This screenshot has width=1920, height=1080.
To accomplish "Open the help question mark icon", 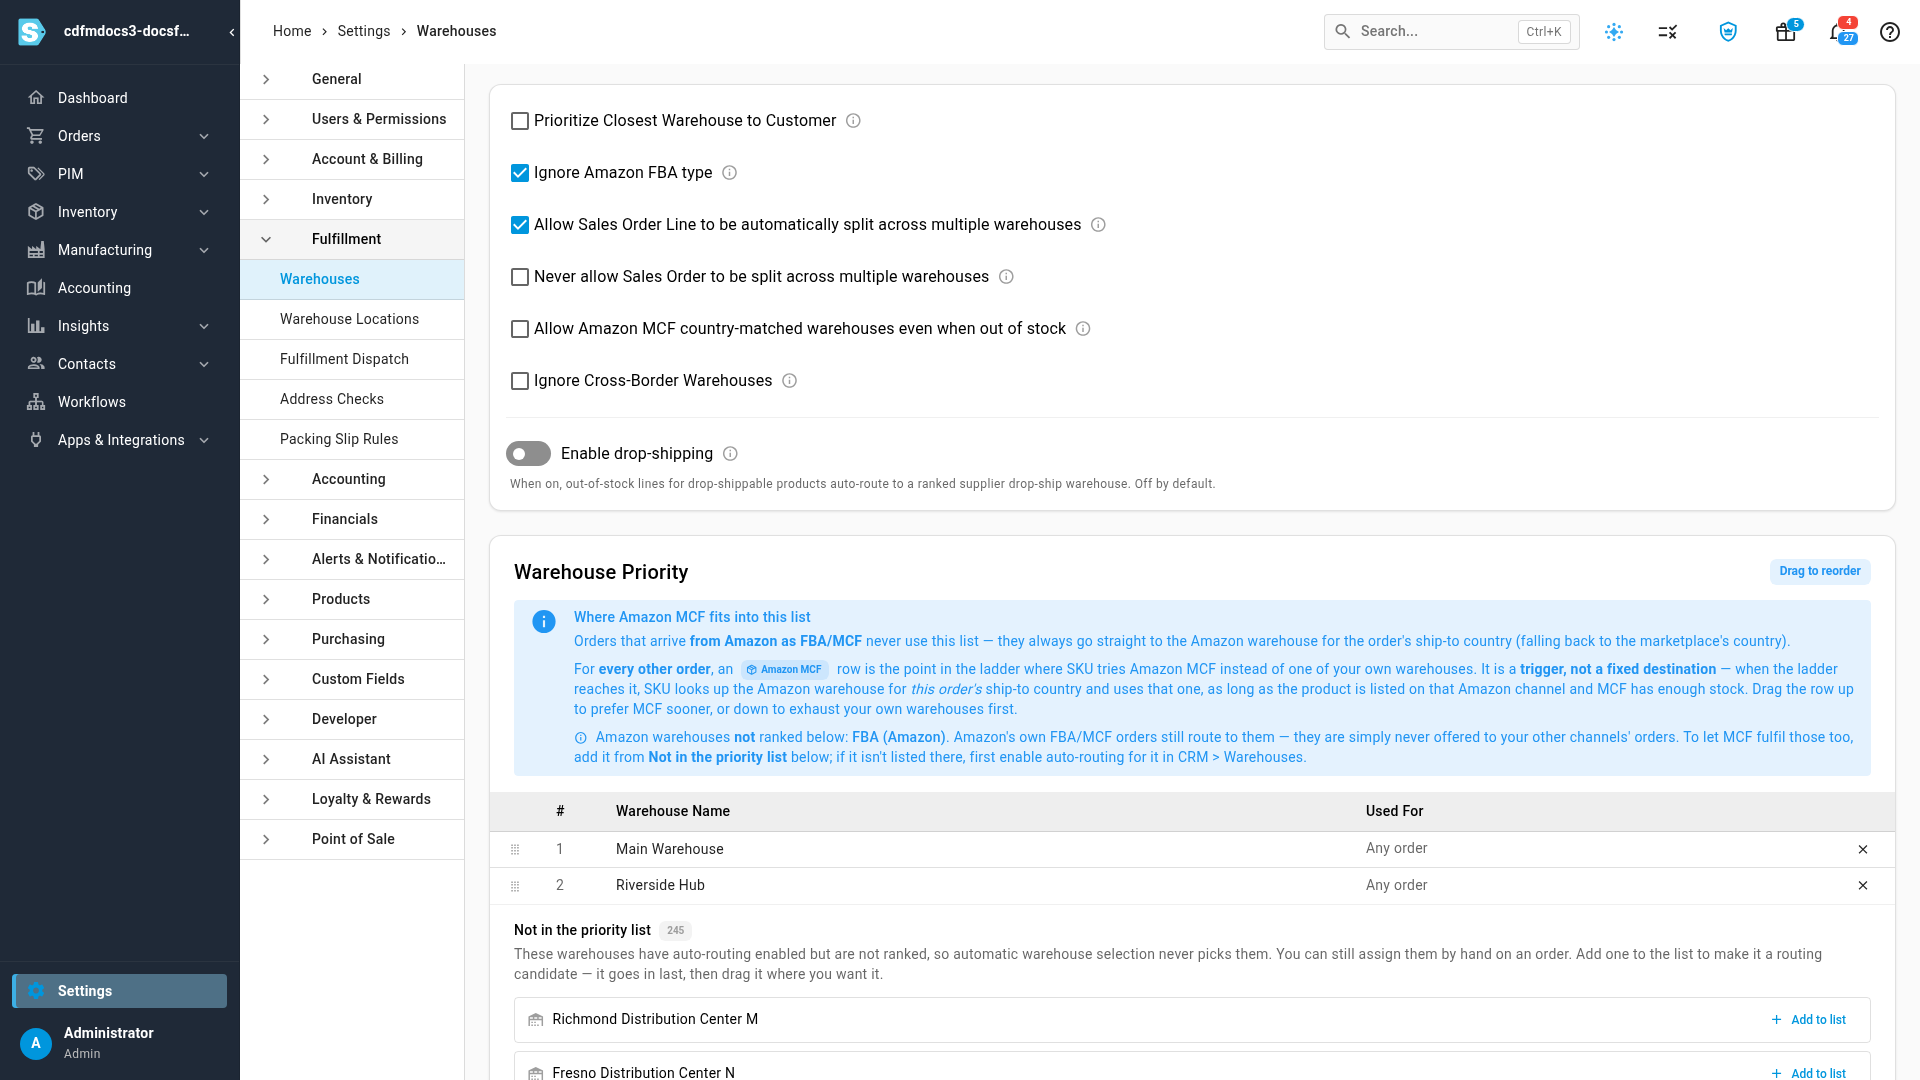I will (x=1889, y=32).
